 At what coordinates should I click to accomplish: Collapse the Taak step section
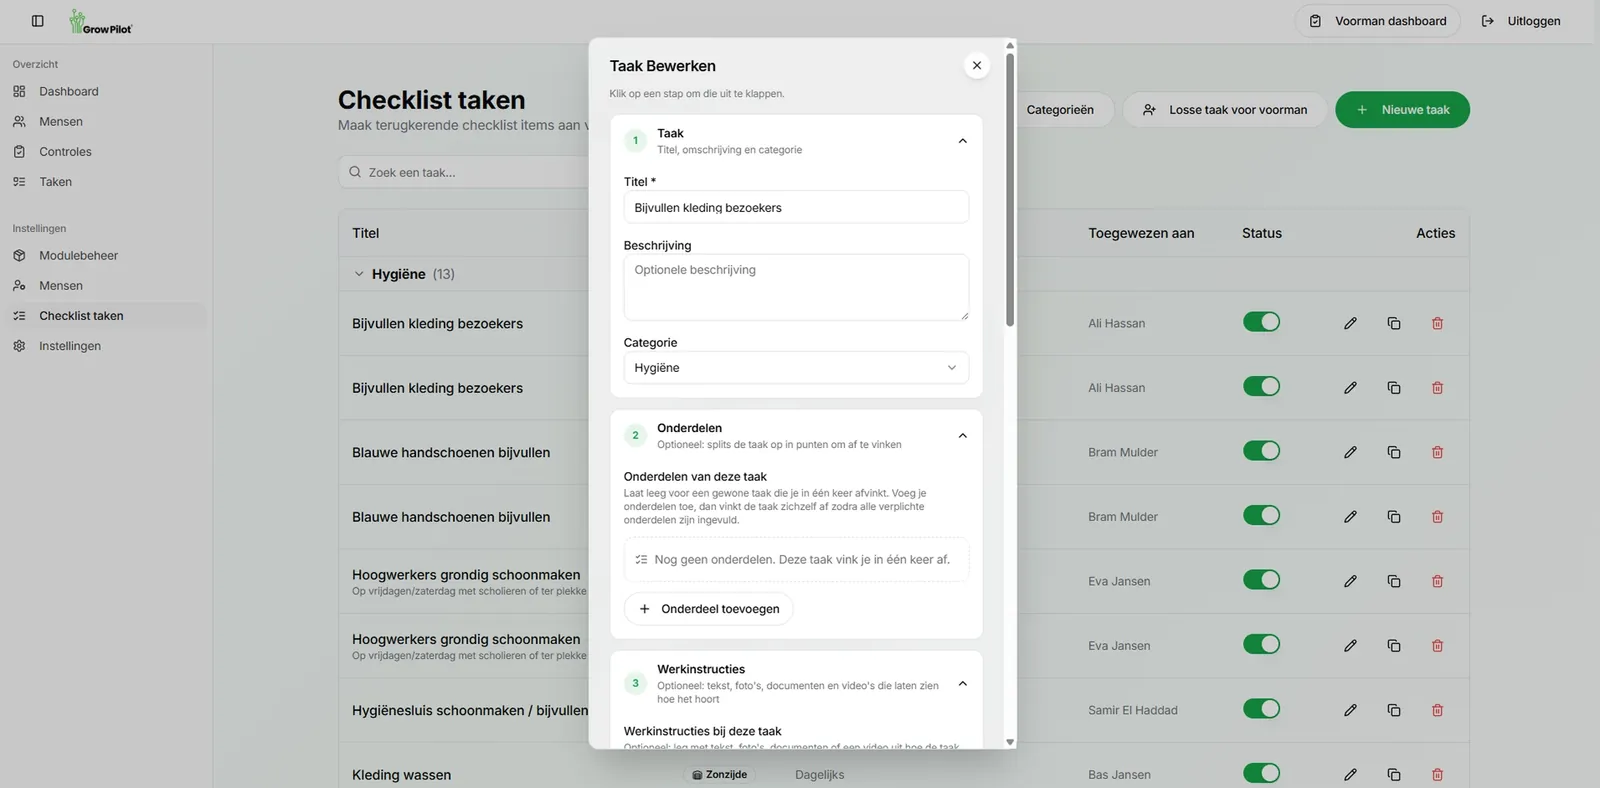click(962, 141)
